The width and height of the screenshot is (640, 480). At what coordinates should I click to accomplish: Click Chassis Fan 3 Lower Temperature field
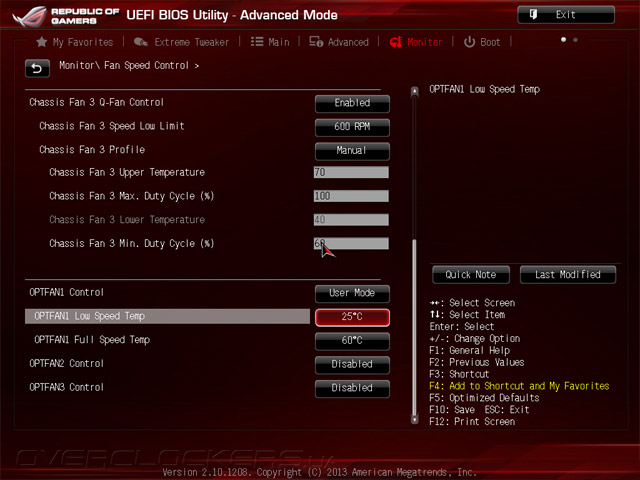(x=351, y=220)
